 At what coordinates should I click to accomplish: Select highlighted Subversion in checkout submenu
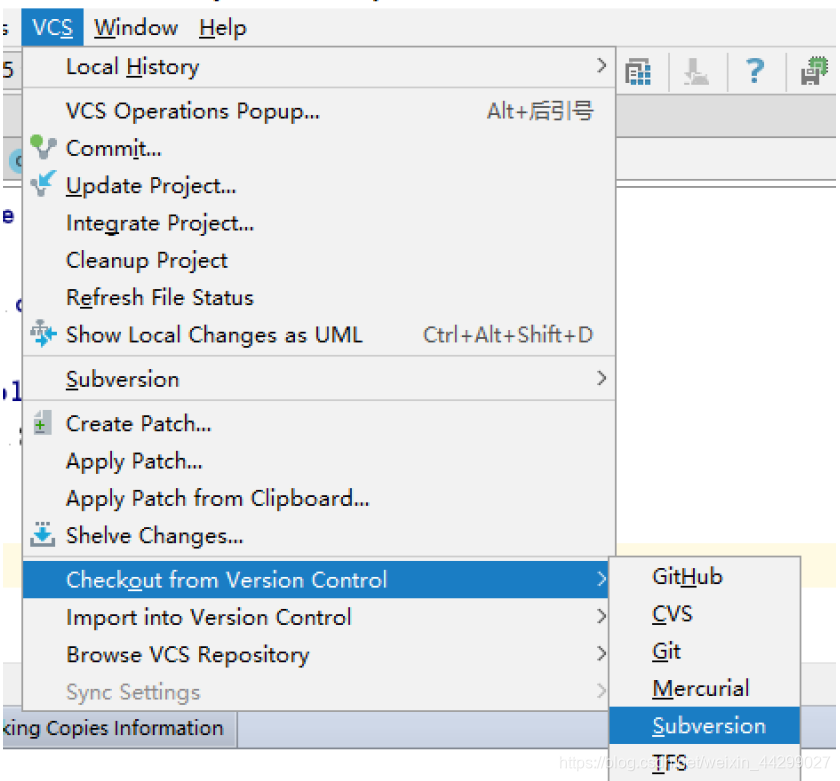[705, 726]
